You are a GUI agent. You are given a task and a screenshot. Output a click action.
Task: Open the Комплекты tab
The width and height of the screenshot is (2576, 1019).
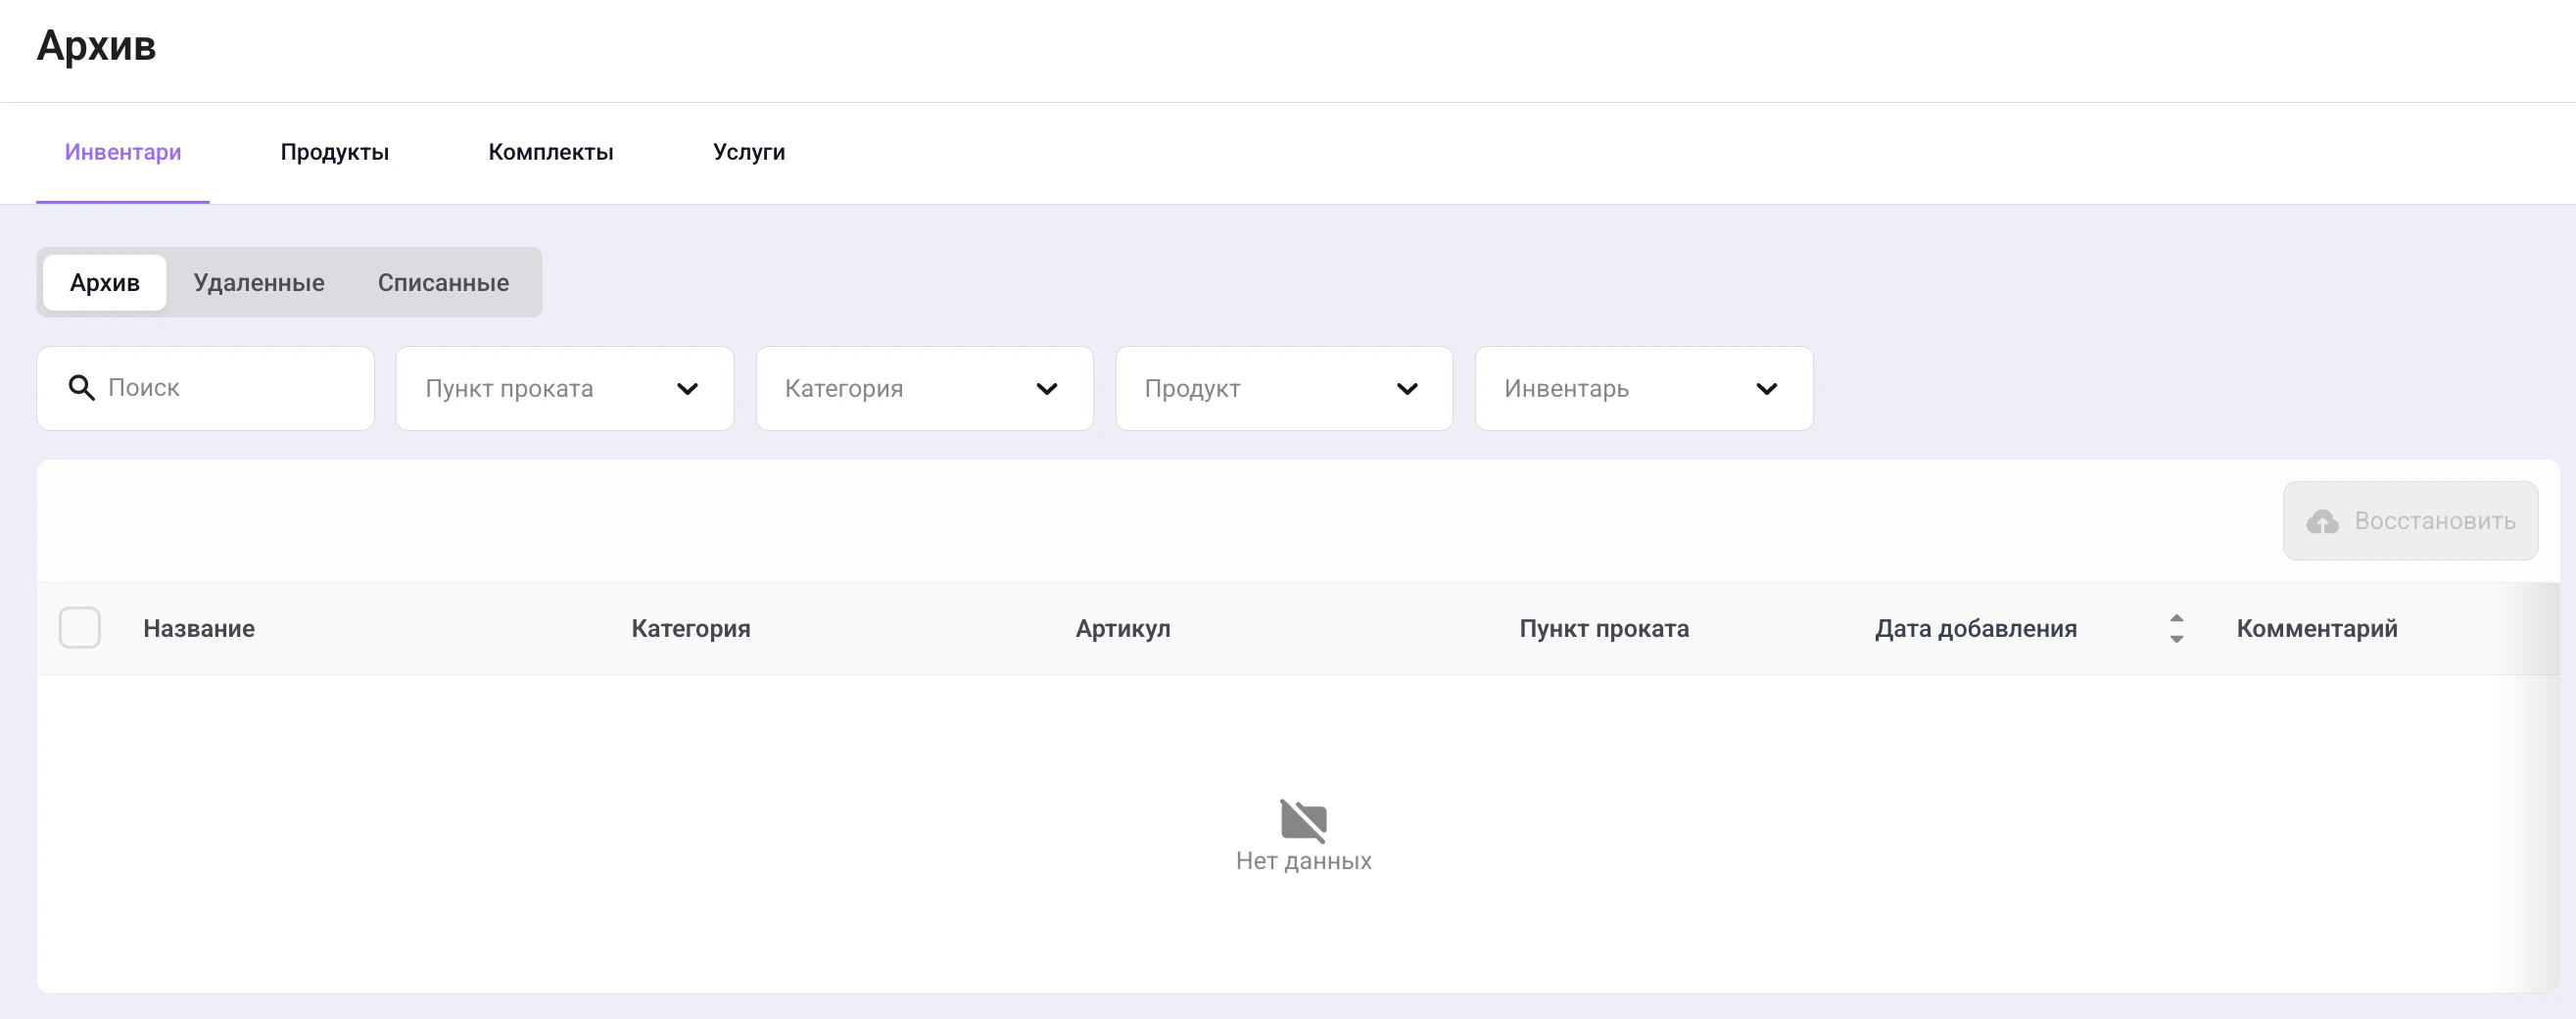[550, 152]
